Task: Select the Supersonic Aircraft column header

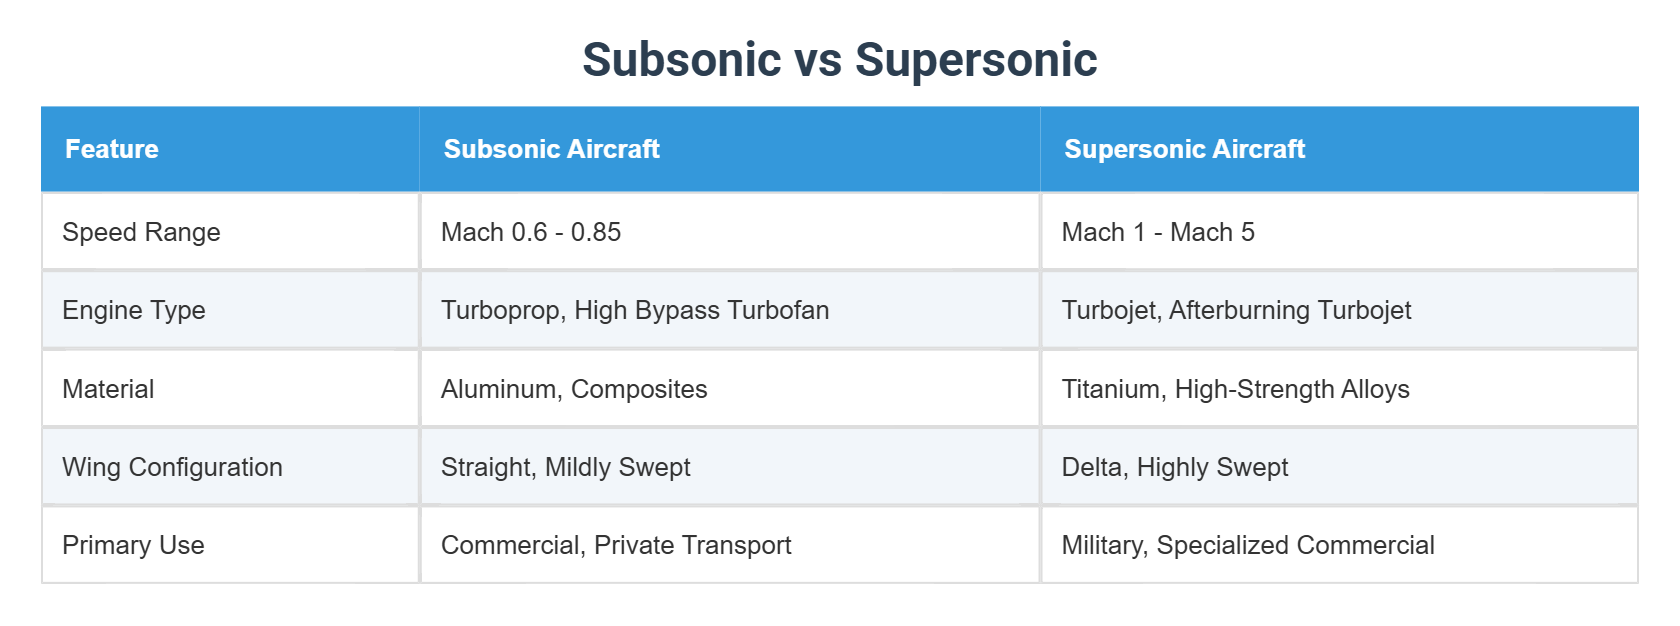Action: point(1184,149)
